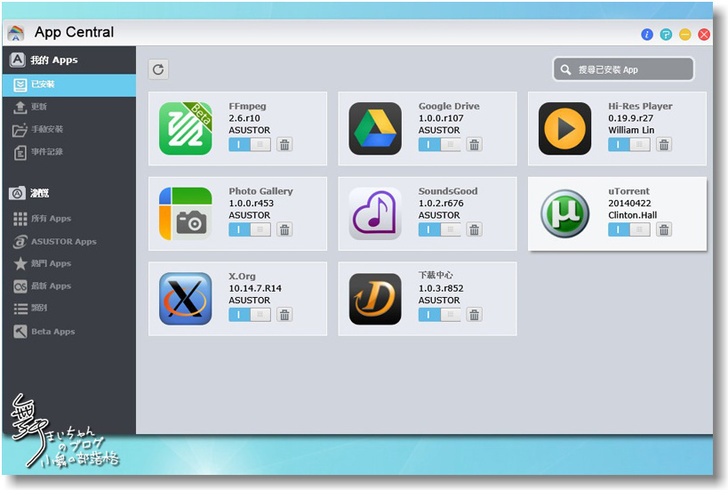Toggle the SoundsGood enable switch

tap(439, 229)
